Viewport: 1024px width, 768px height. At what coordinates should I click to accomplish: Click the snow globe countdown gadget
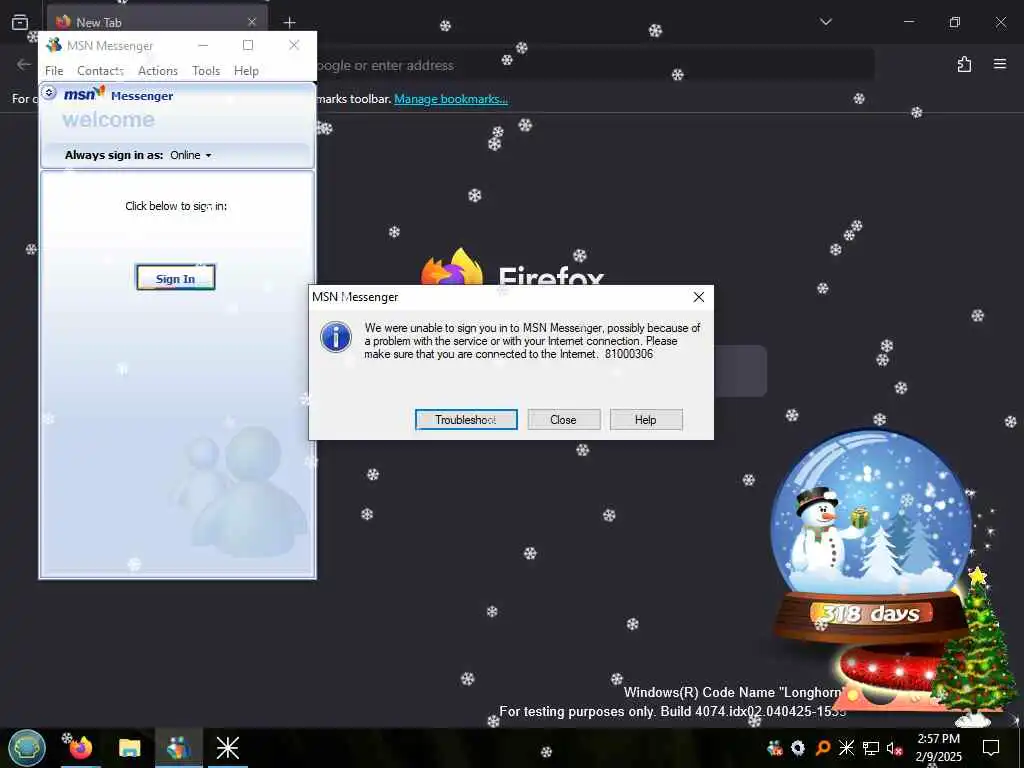tap(871, 536)
